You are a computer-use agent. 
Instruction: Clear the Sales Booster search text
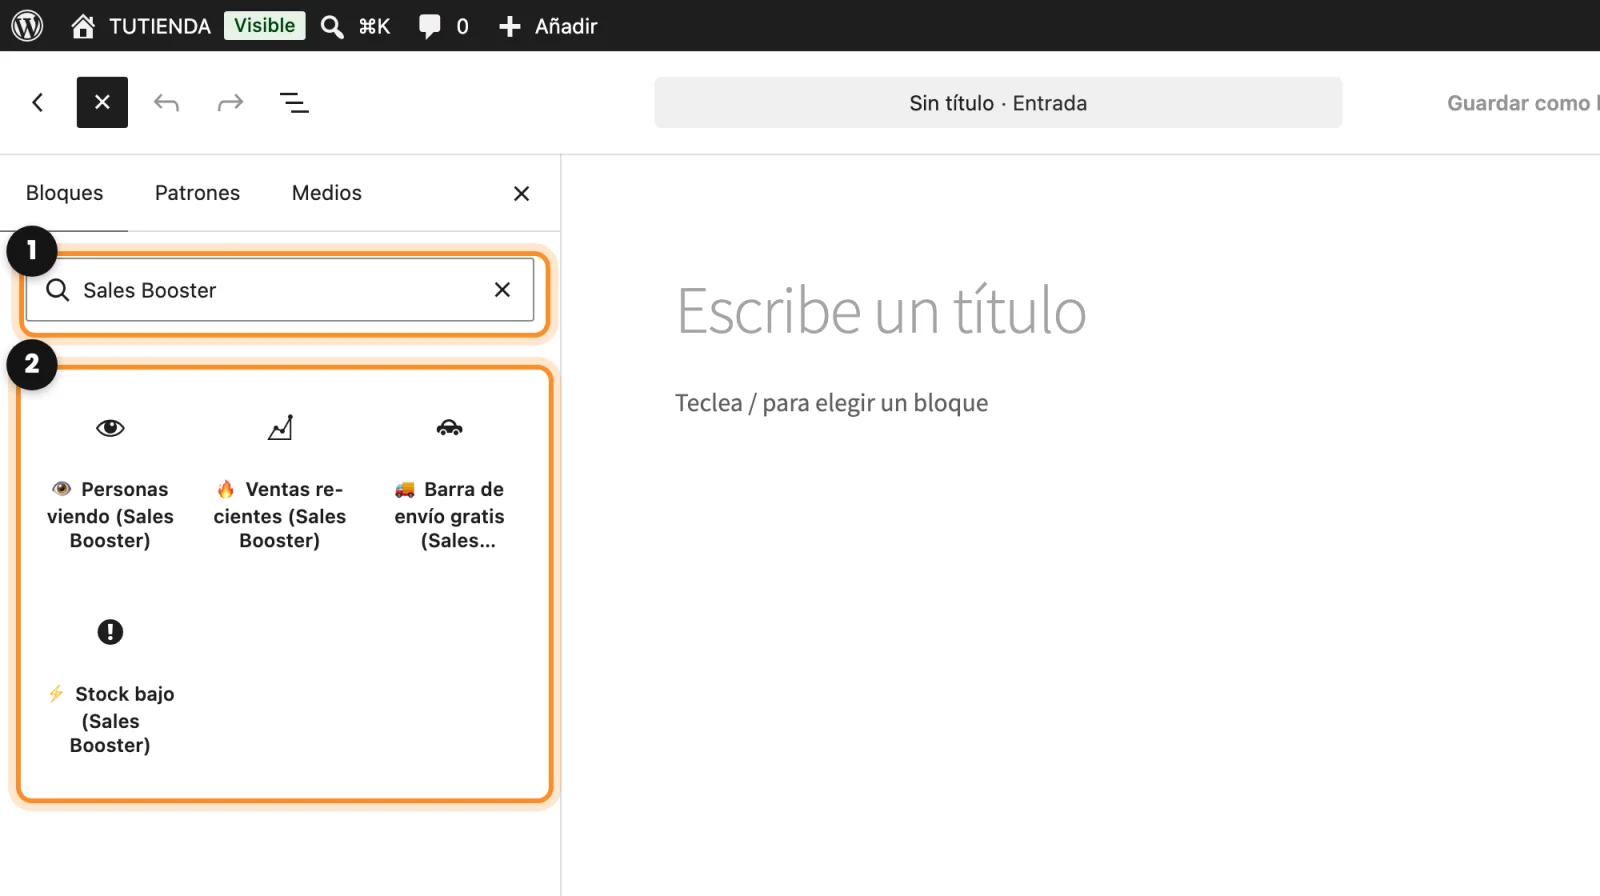coord(502,289)
